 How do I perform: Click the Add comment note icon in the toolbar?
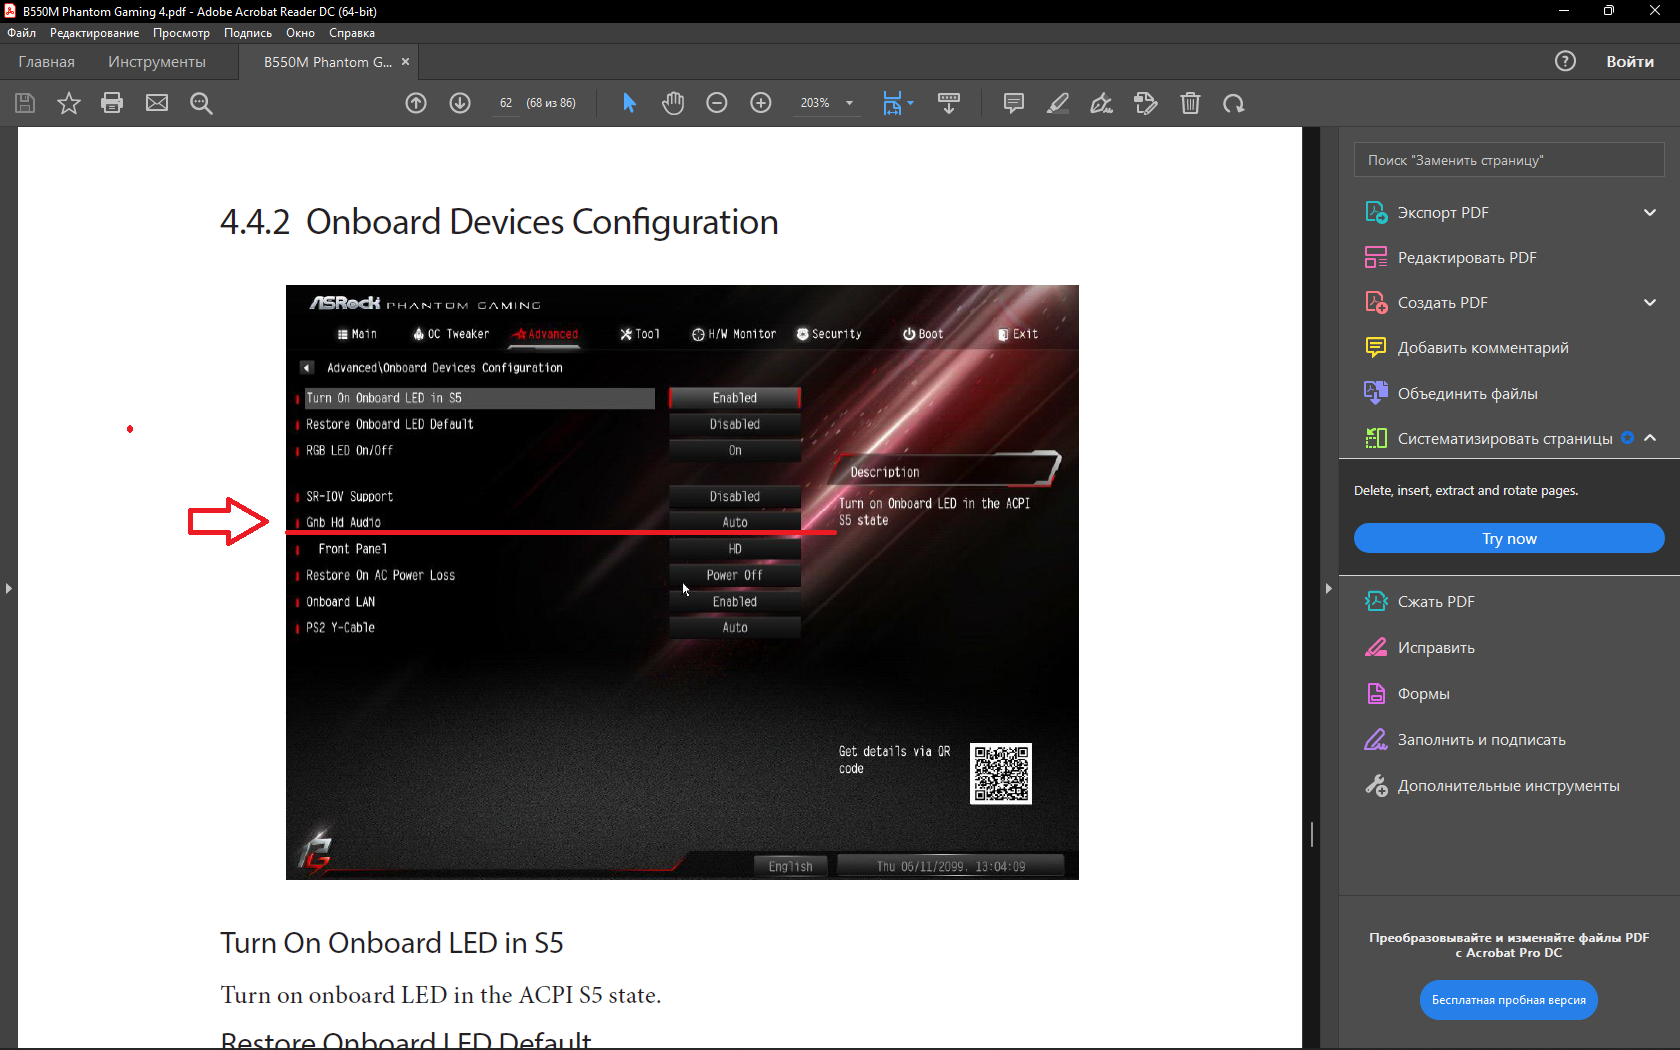[1014, 103]
